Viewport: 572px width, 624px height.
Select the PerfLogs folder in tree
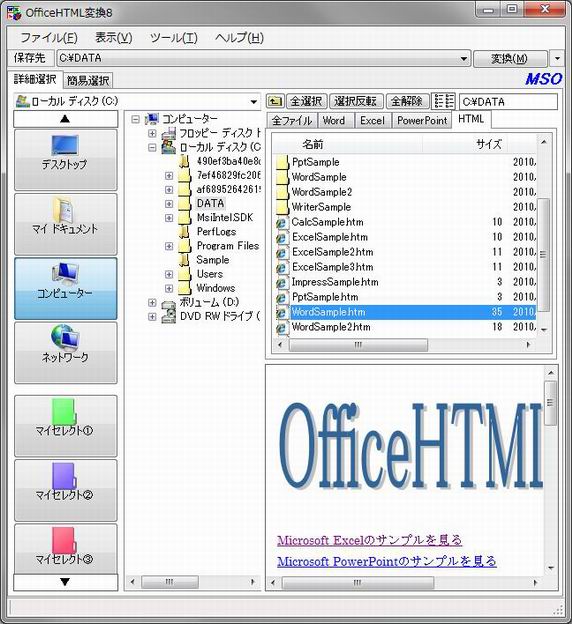(x=216, y=232)
